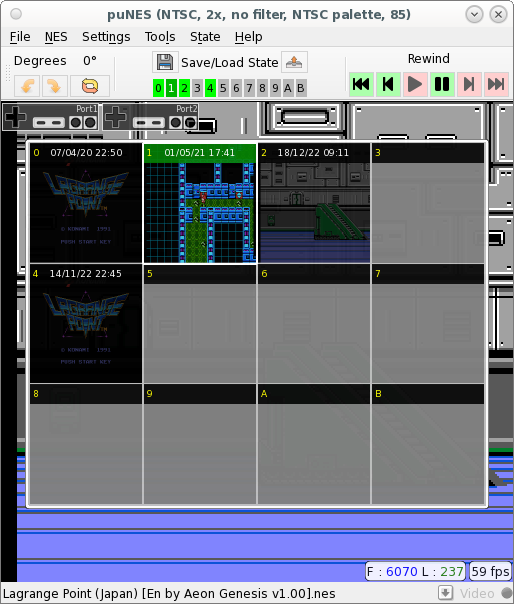
Task: Click the orange flip screen icon
Action: (90, 86)
